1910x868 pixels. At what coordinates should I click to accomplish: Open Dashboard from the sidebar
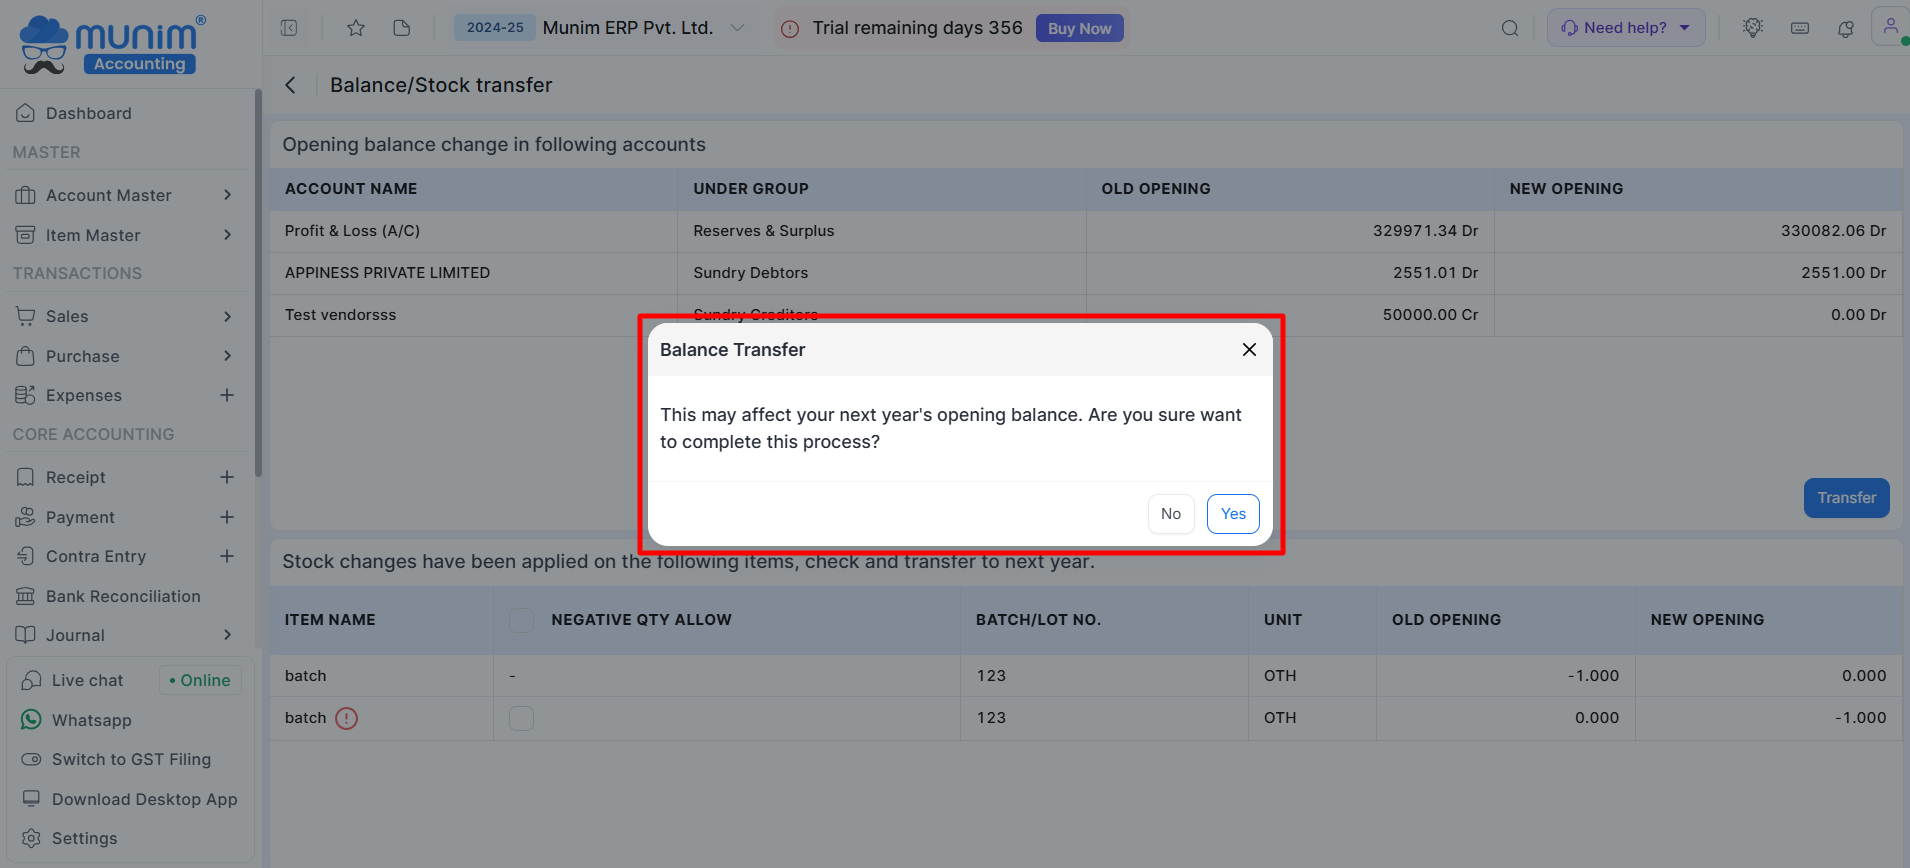[88, 113]
